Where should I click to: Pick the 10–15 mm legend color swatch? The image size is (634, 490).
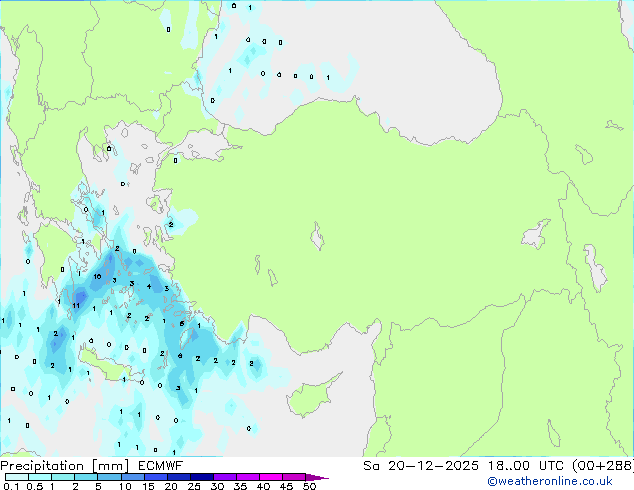click(x=133, y=477)
